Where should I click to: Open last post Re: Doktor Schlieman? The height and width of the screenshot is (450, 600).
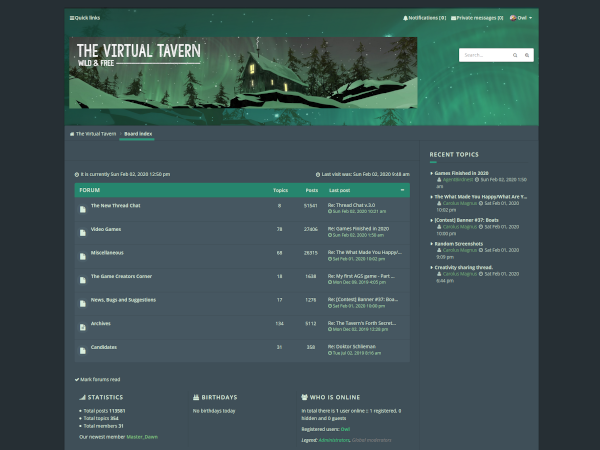pyautogui.click(x=352, y=347)
